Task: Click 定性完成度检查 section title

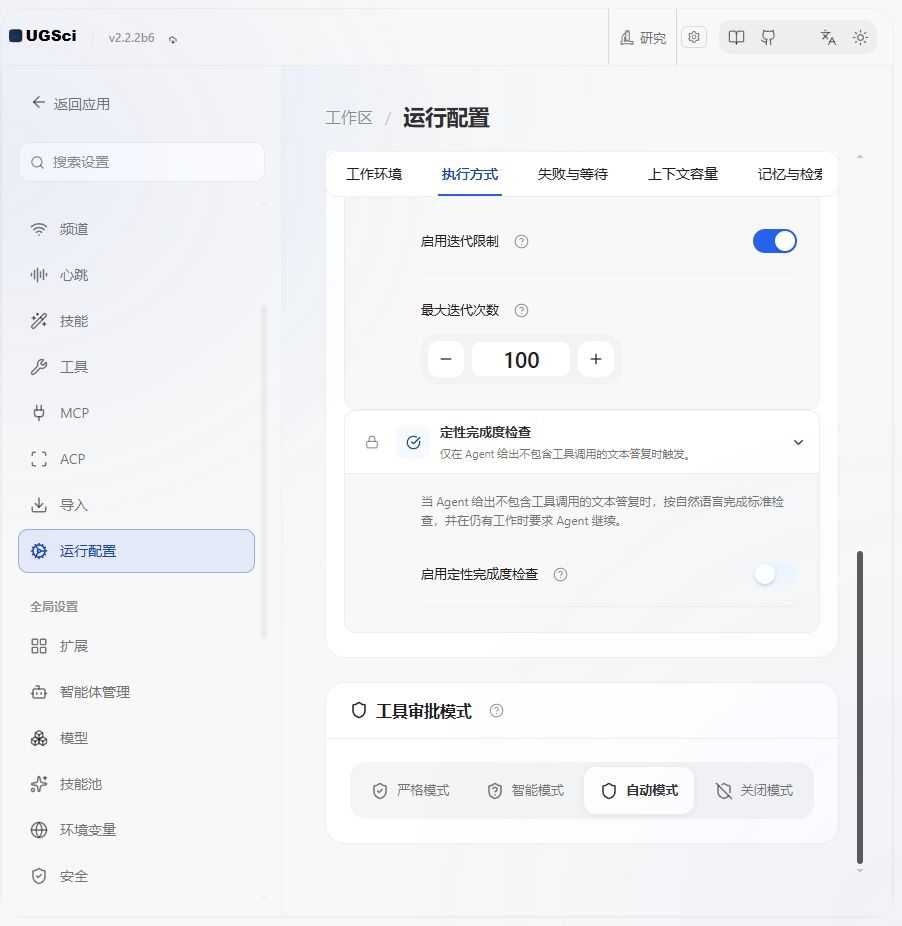Action: click(x=485, y=432)
